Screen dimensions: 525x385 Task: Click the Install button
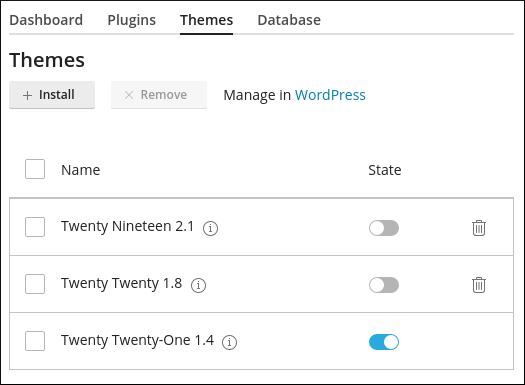[x=52, y=95]
